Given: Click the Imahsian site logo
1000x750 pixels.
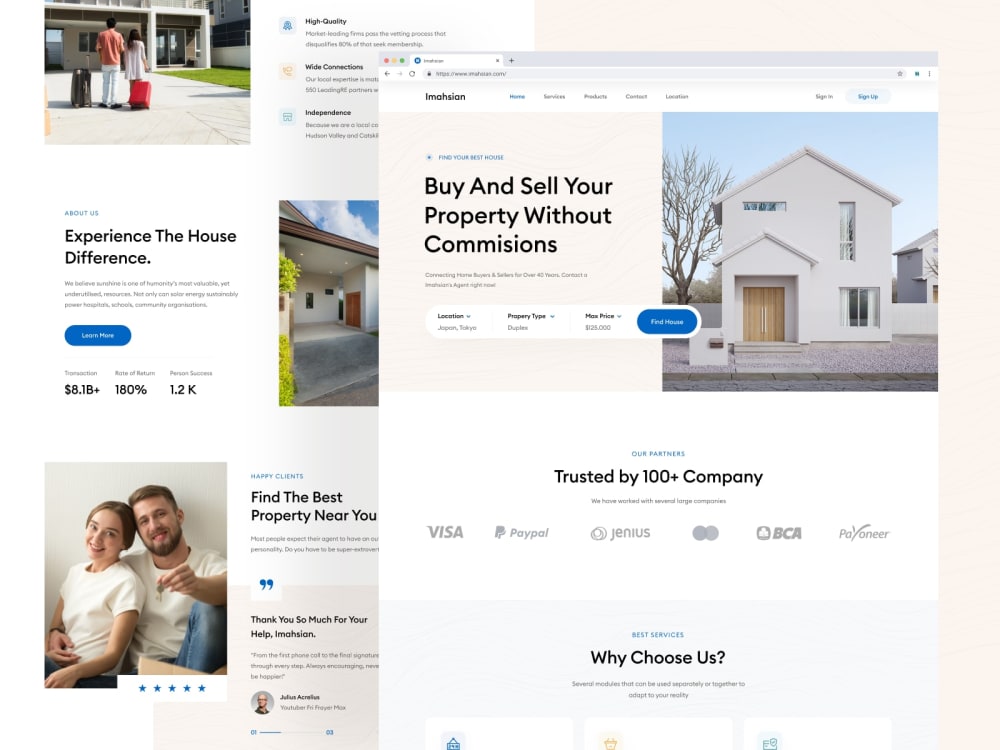Looking at the screenshot, I should tap(445, 97).
